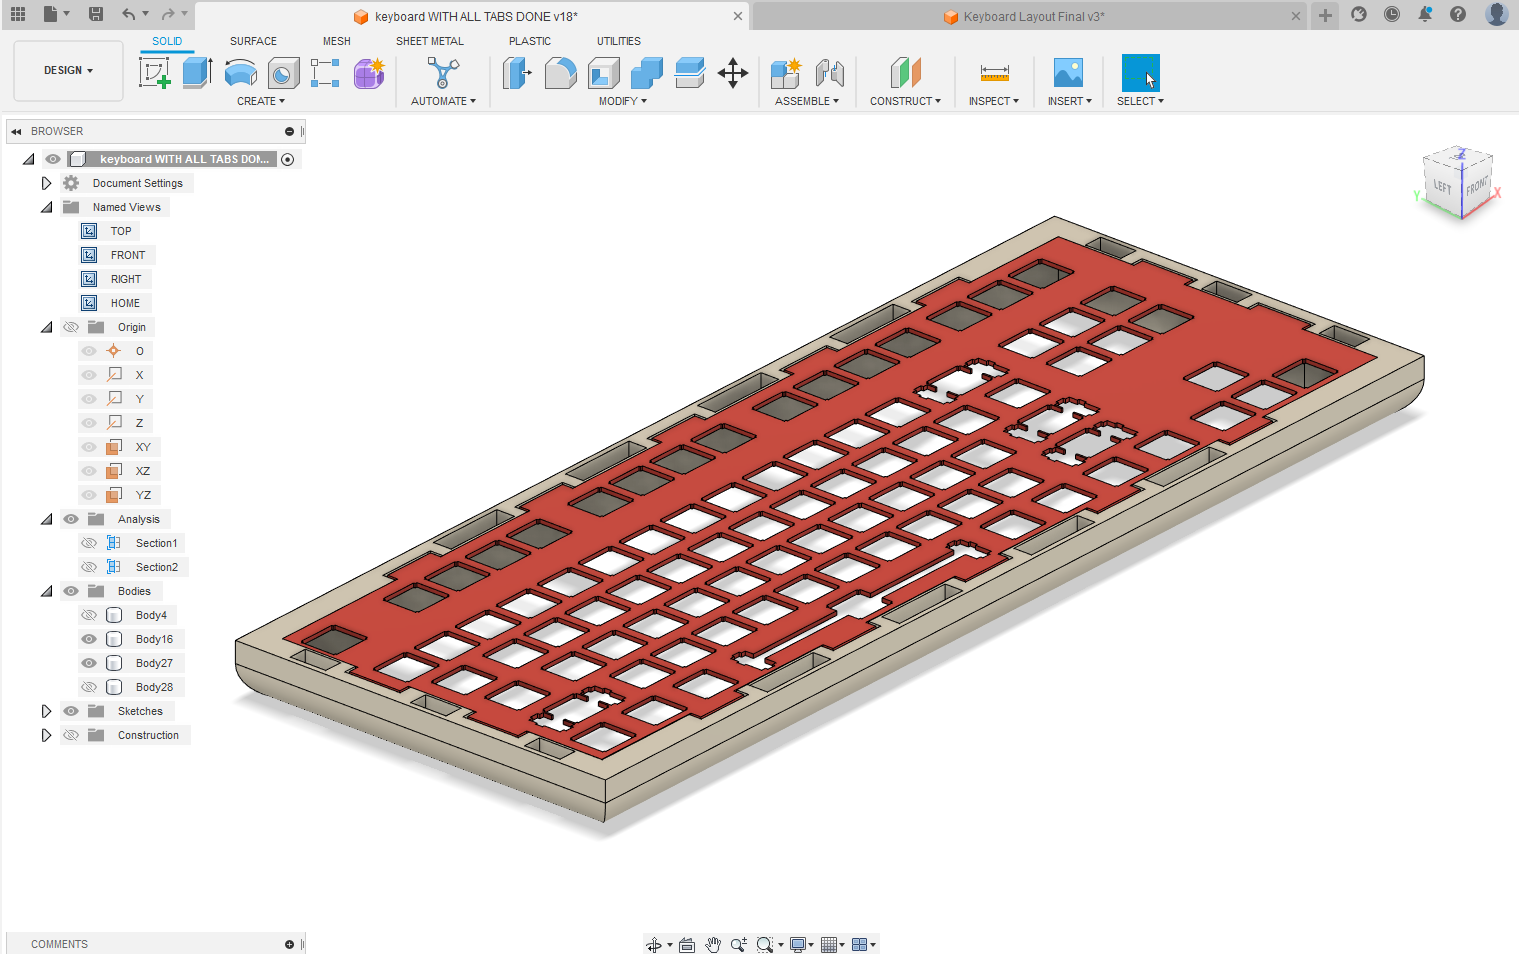Select the Create Sketch tool
This screenshot has height=954, width=1519.
[155, 73]
